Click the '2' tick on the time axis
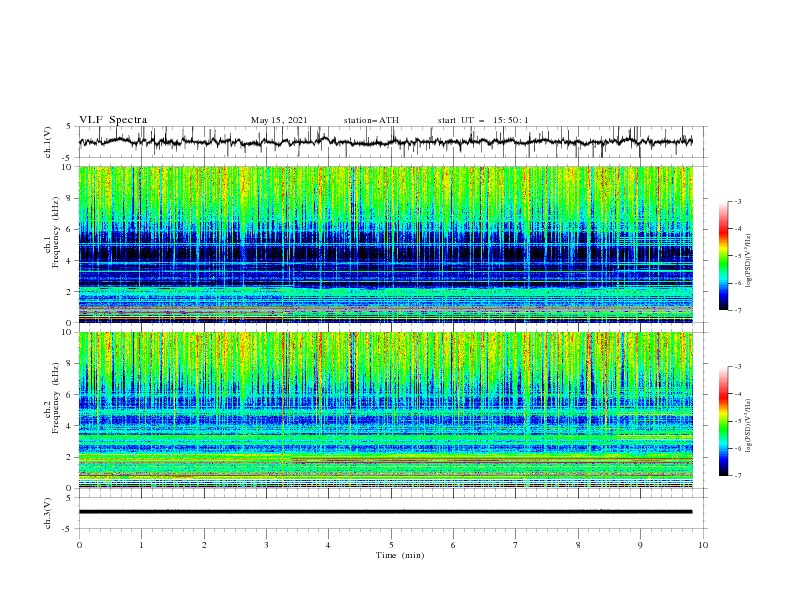Viewport: 792px width, 612px height. pyautogui.click(x=204, y=545)
